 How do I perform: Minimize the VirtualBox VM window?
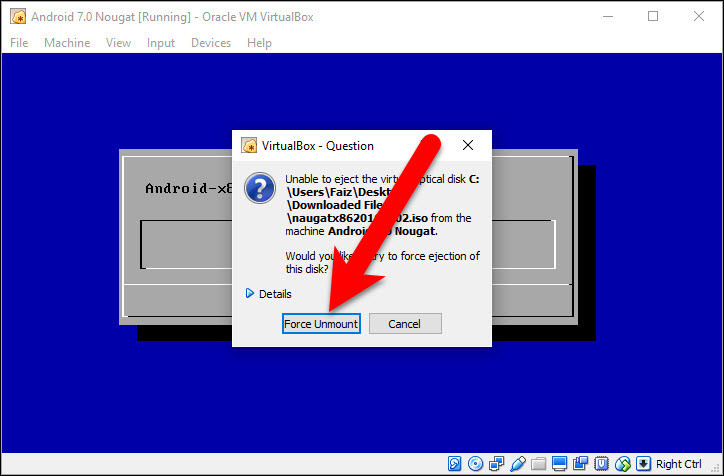pos(608,17)
